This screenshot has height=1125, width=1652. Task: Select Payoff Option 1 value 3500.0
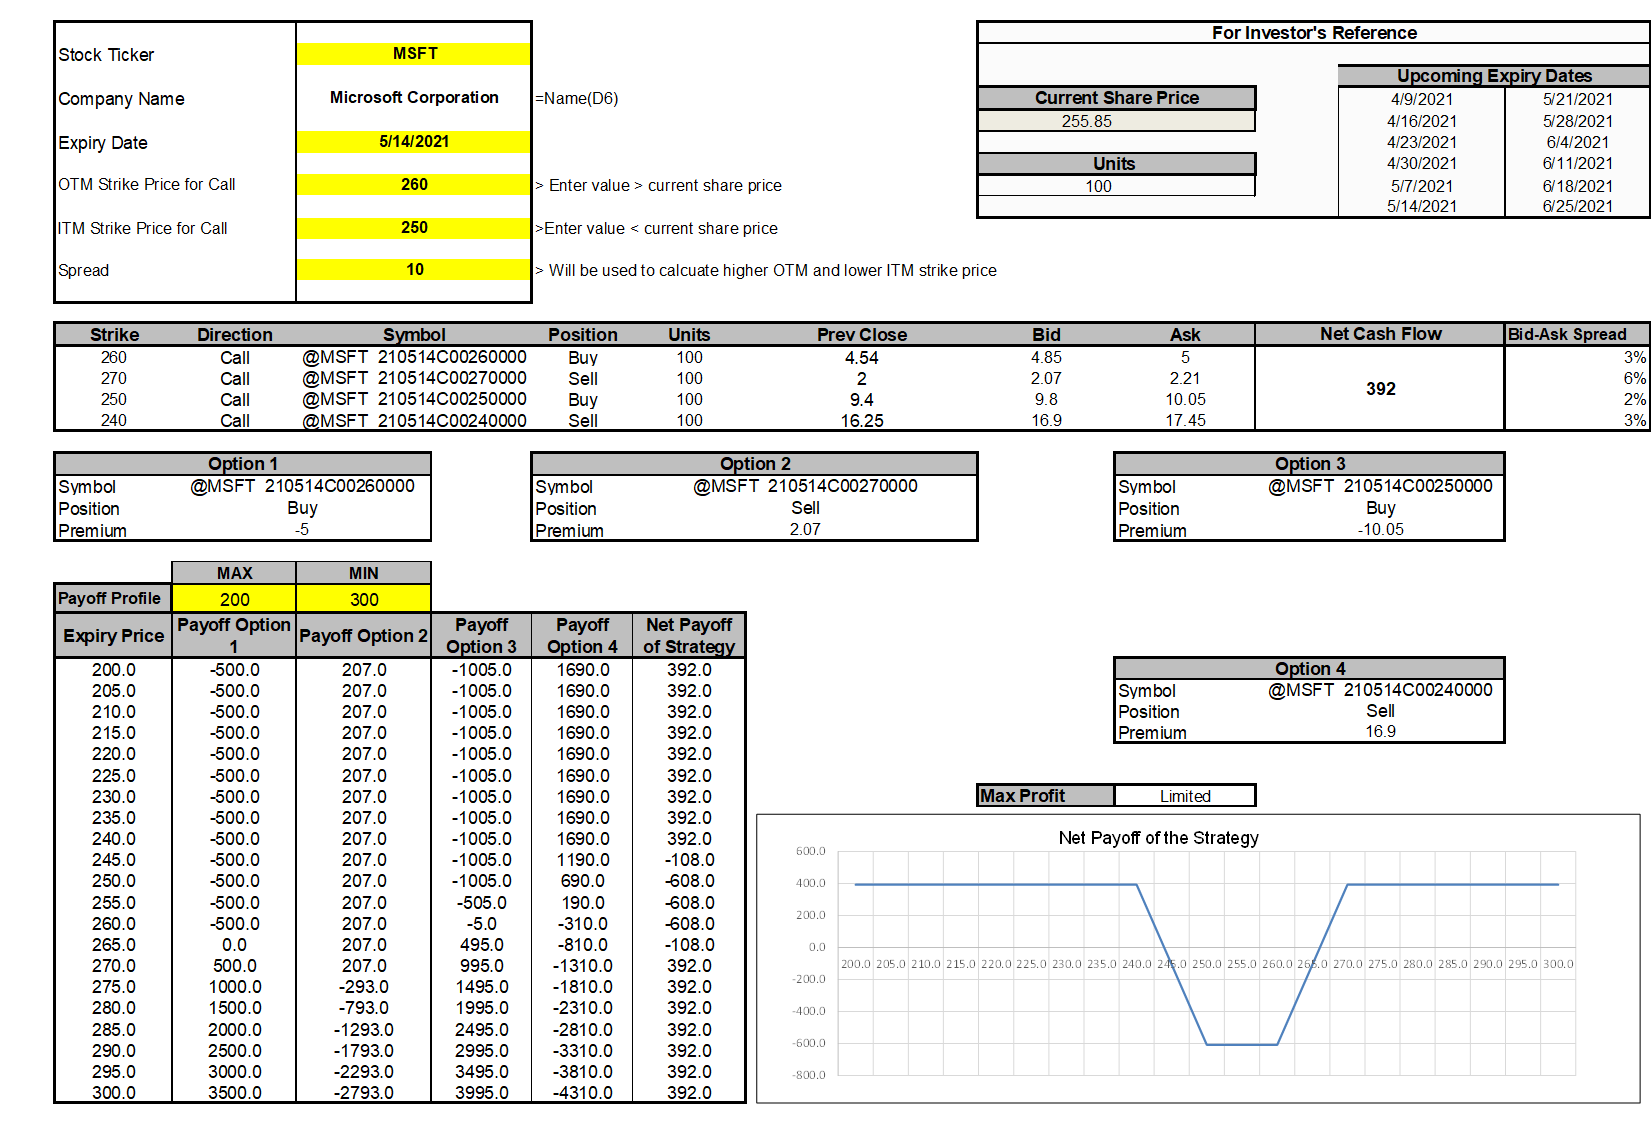coord(234,1093)
